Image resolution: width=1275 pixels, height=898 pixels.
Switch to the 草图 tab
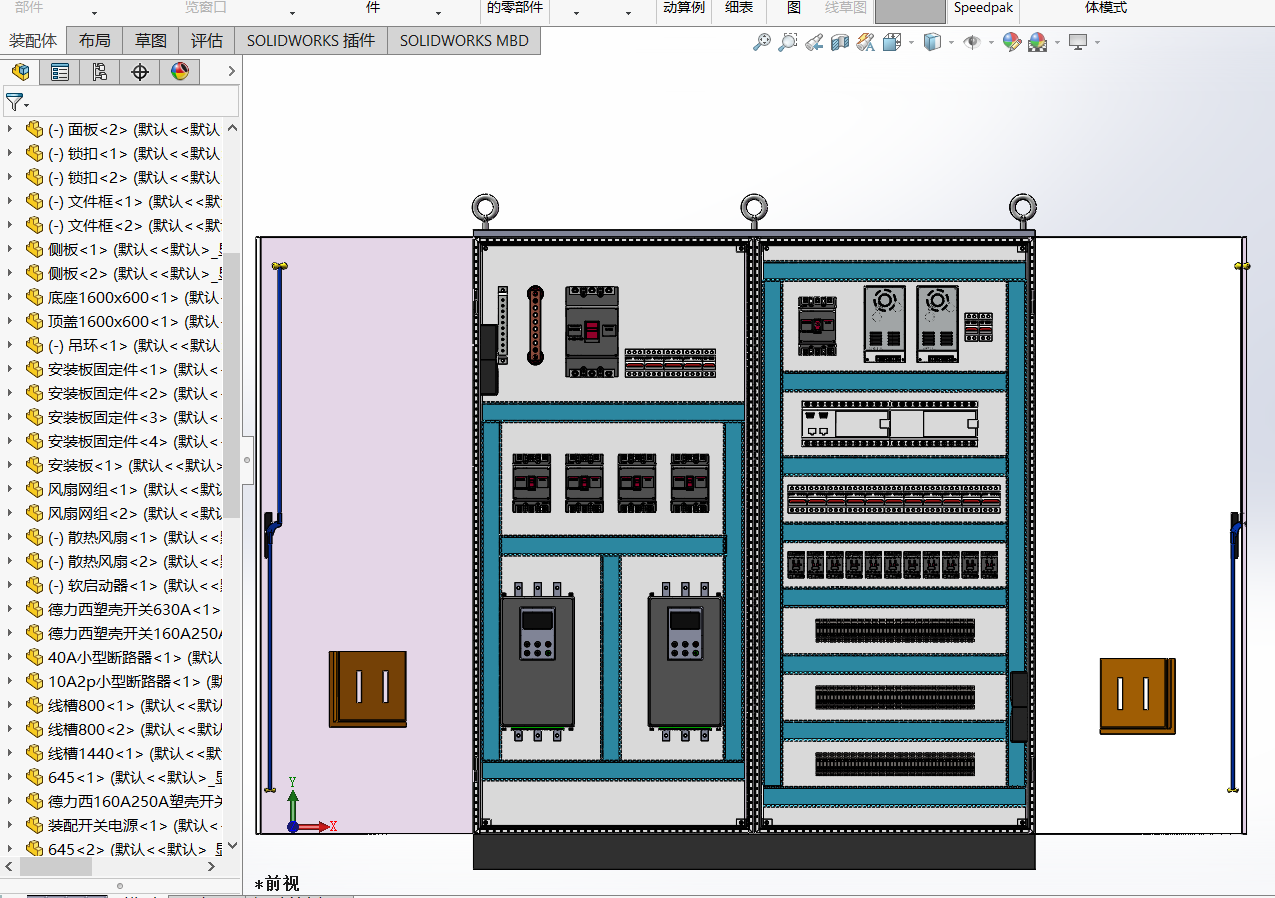[x=151, y=41]
